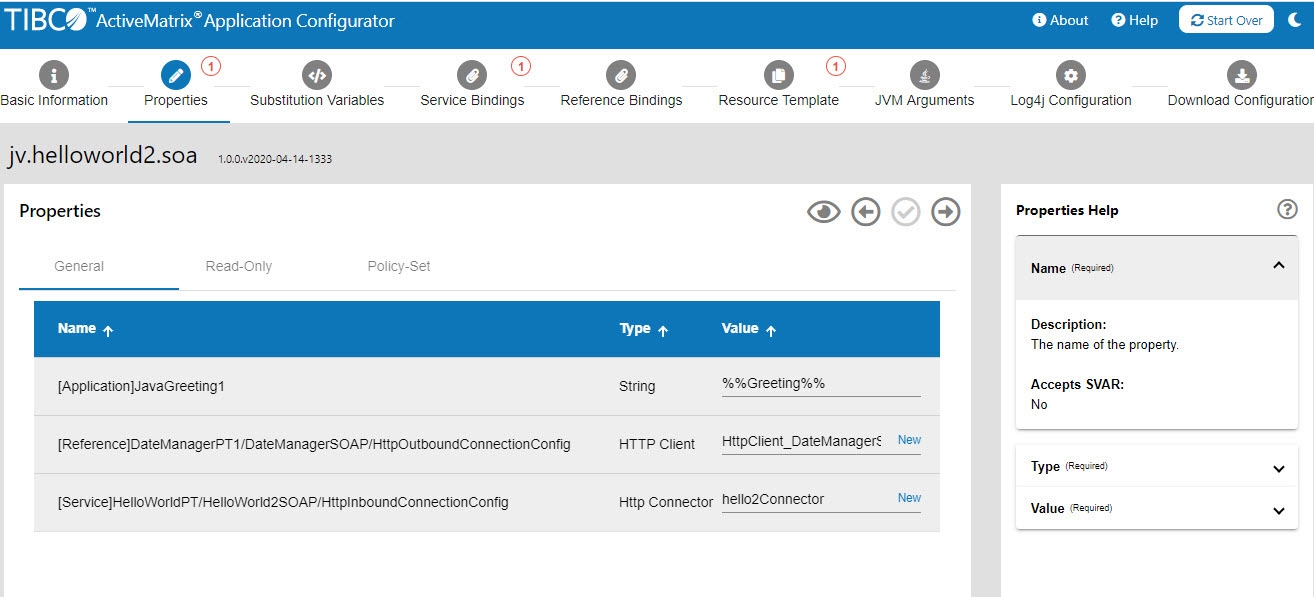Click the Start Over button
Image resolution: width=1314 pixels, height=597 pixels.
coord(1226,20)
